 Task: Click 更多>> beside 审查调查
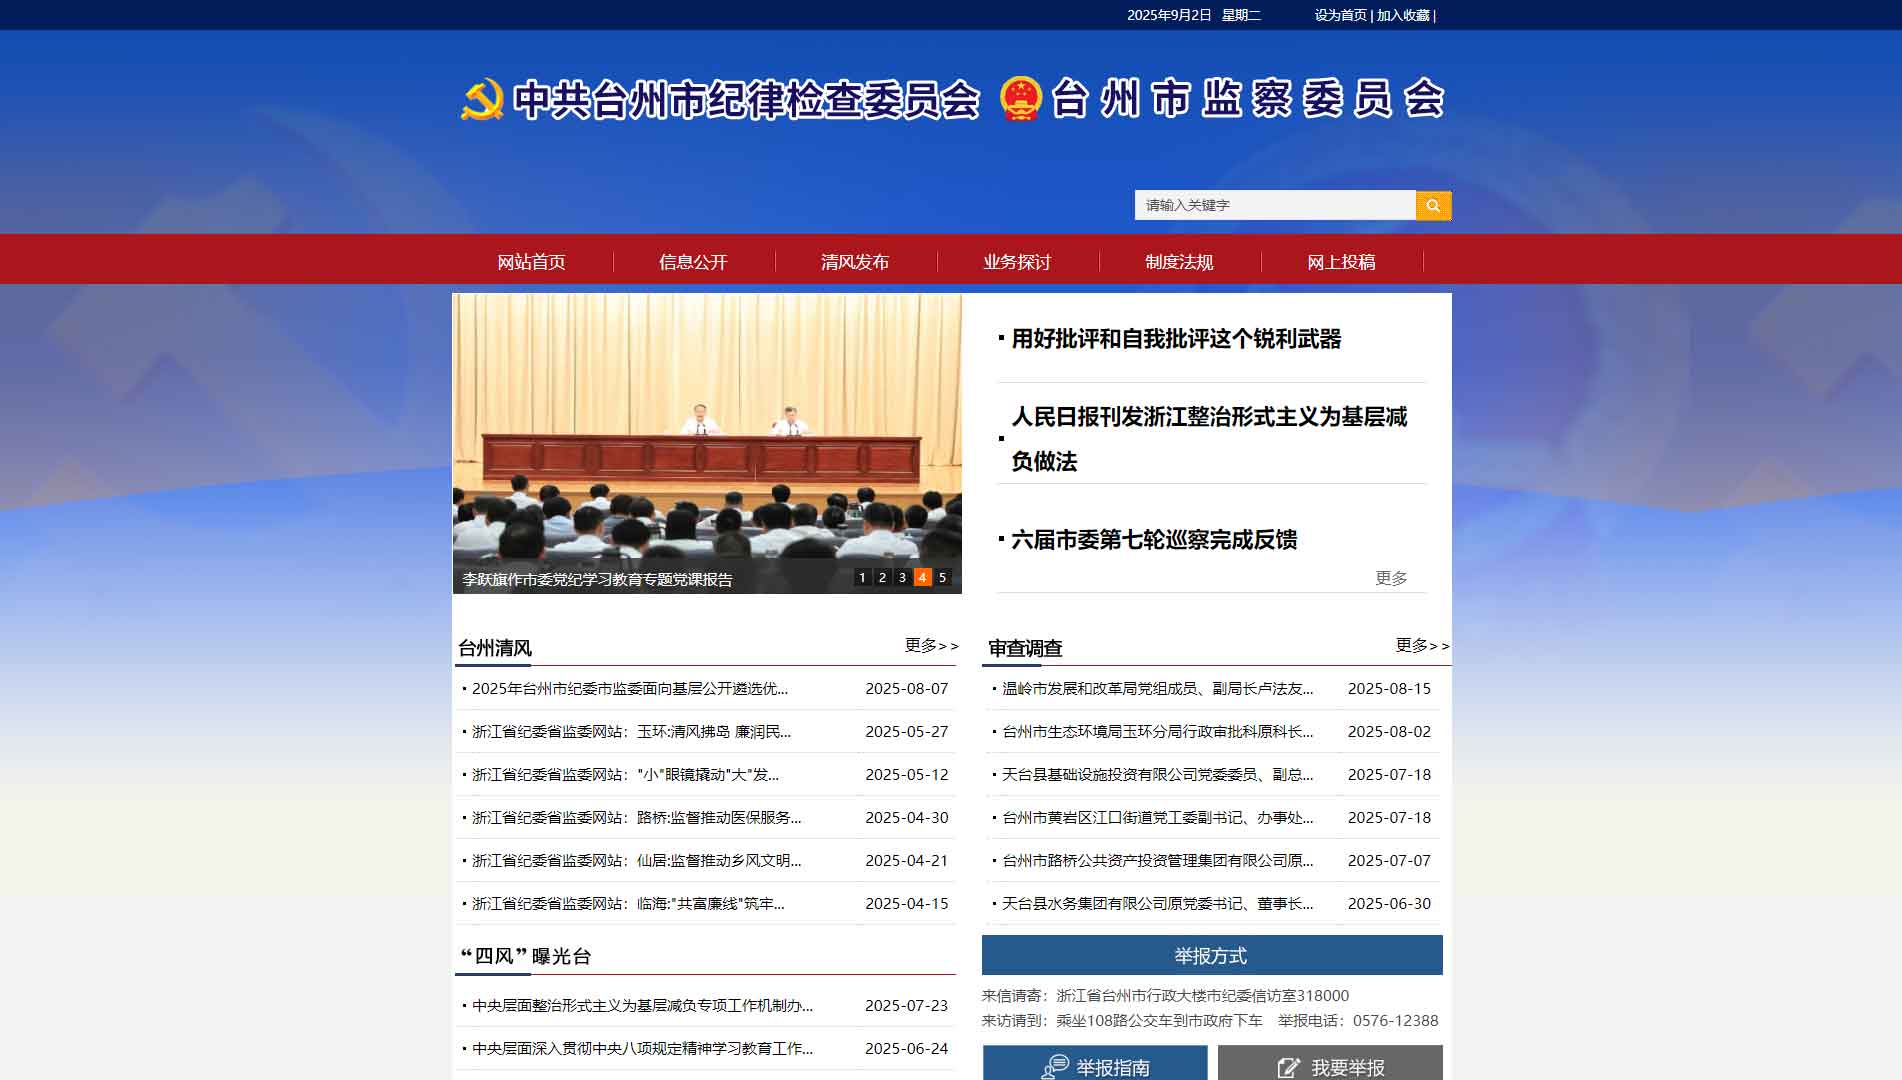pos(1423,646)
